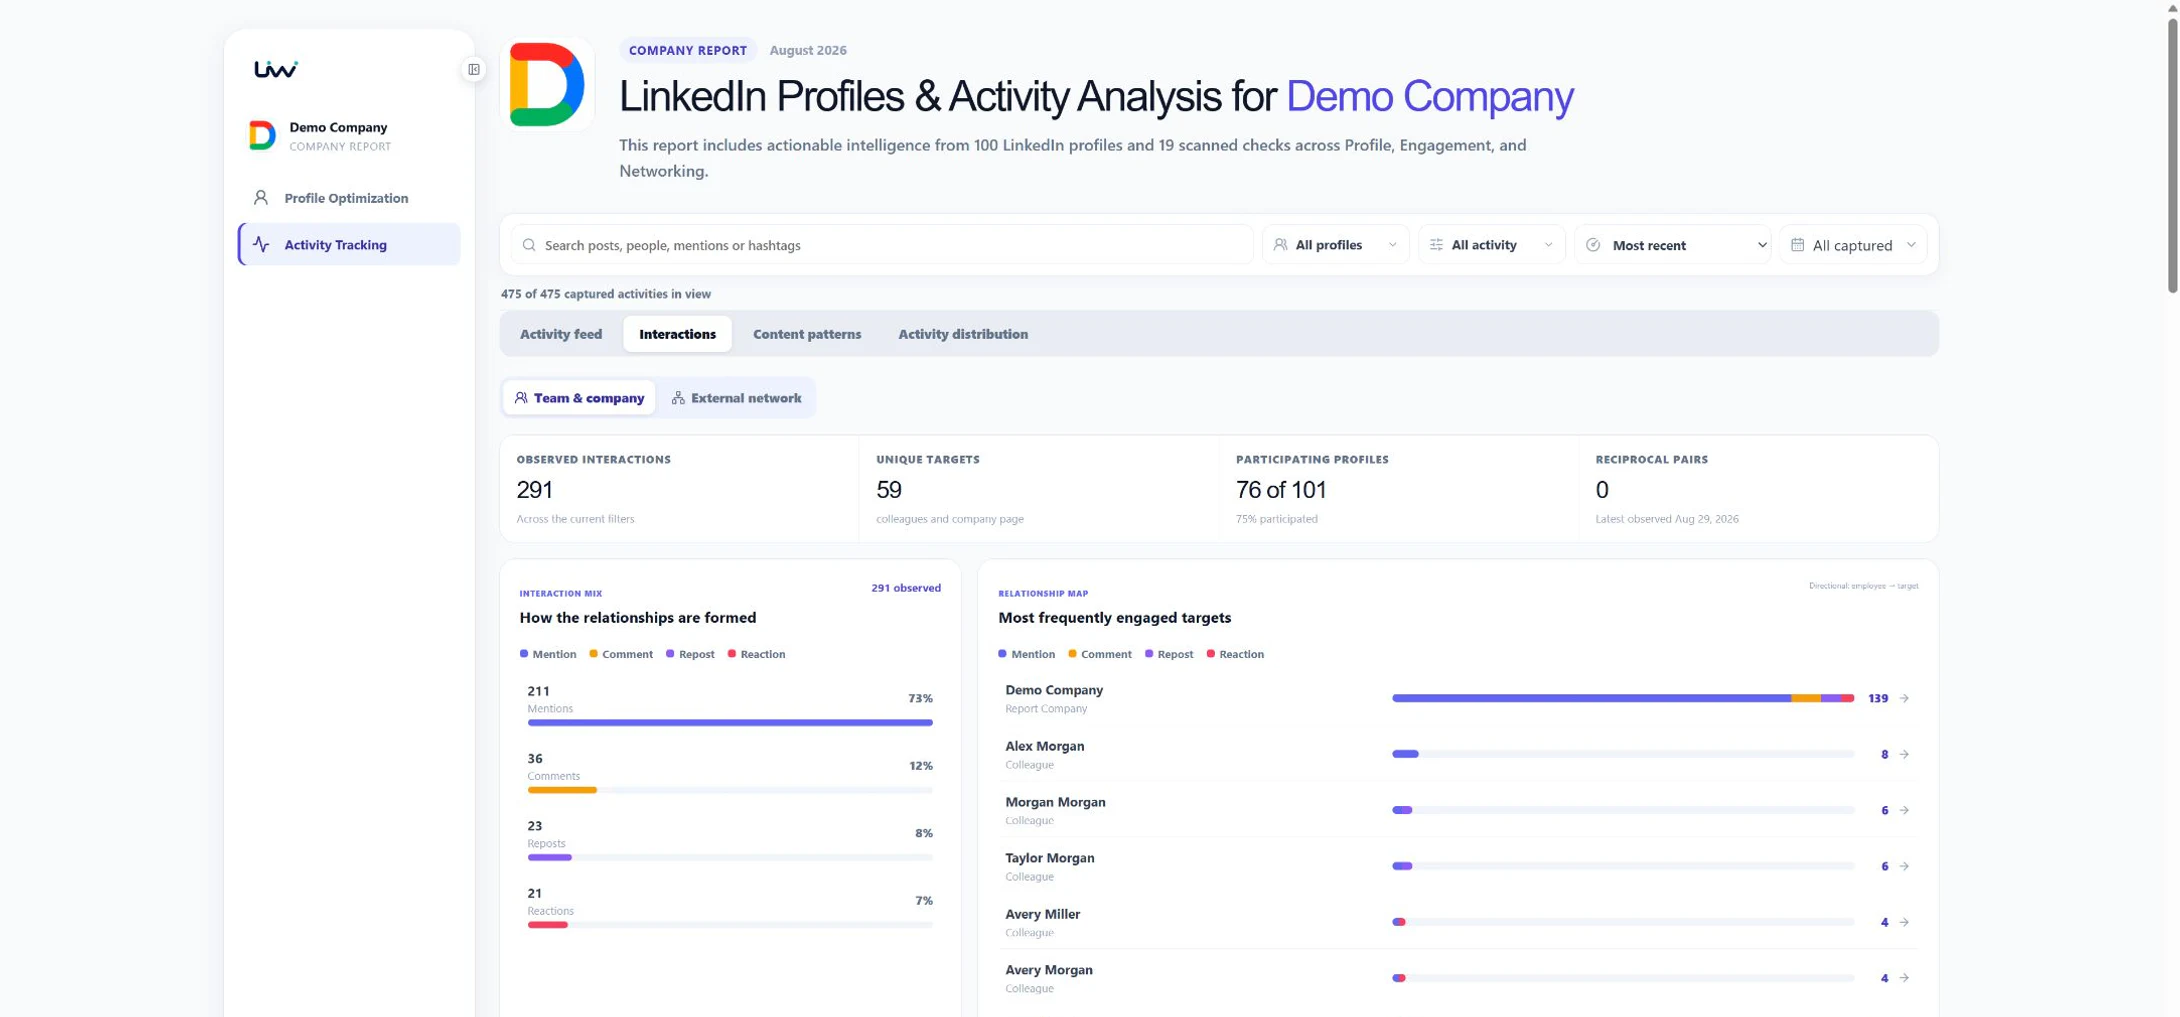2180x1017 pixels.
Task: Click the Comments progress bar
Action: coord(730,790)
